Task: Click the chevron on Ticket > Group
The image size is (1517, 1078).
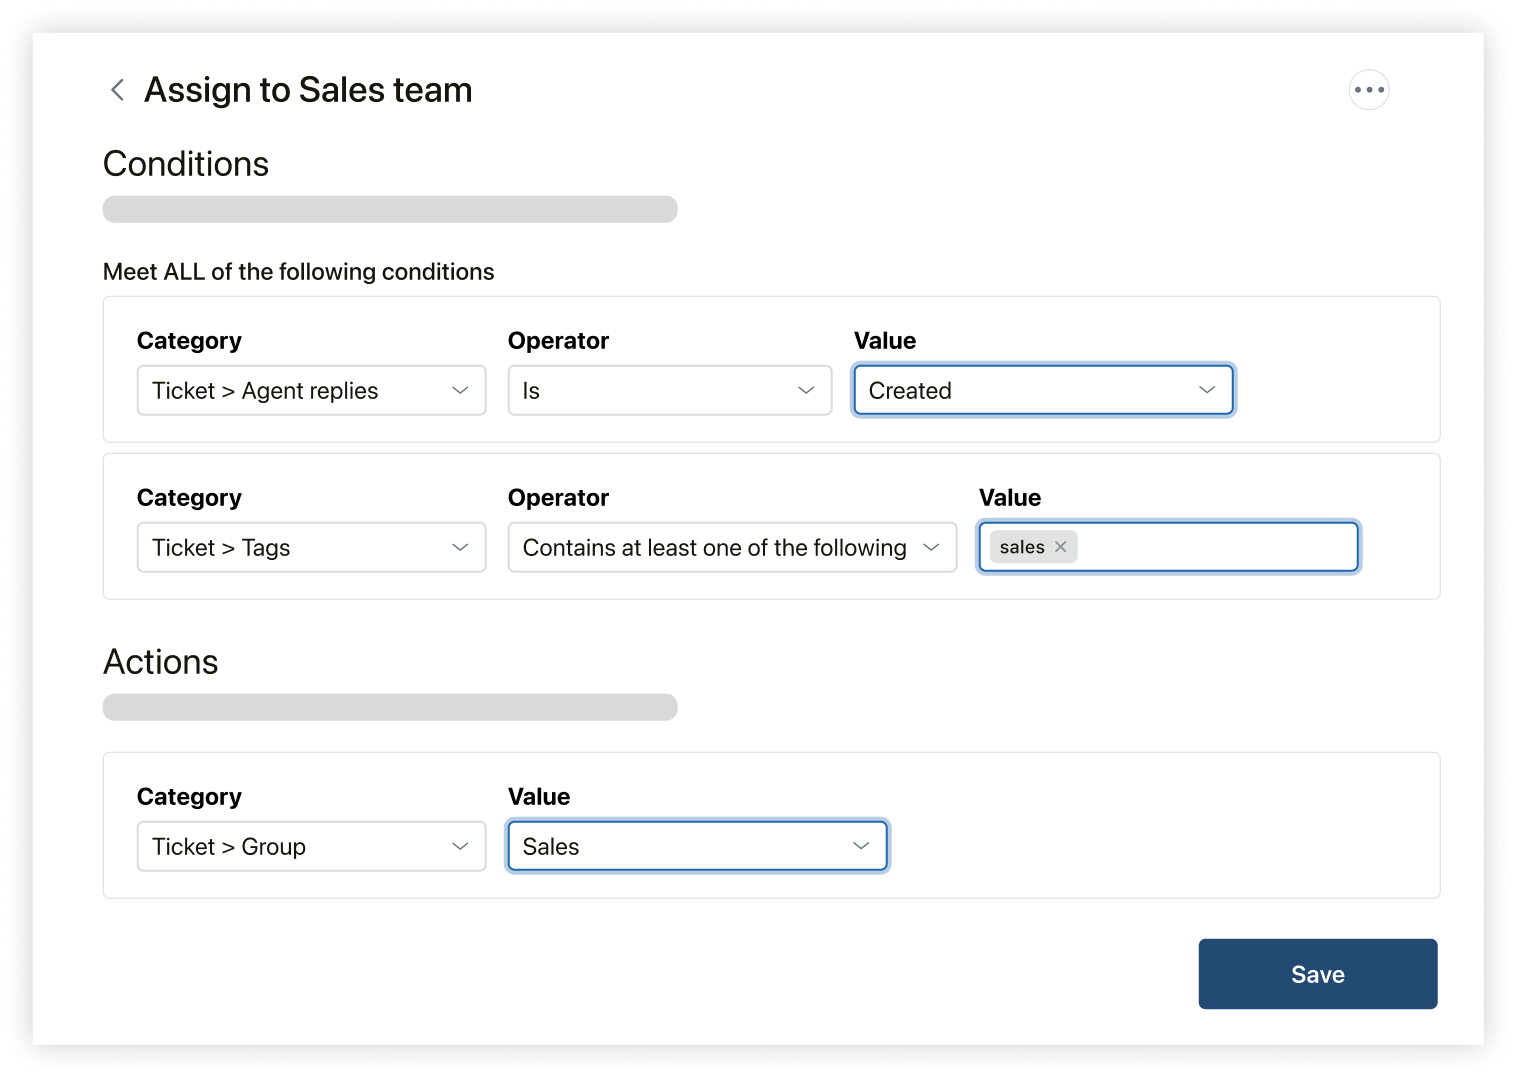Action: click(x=461, y=846)
